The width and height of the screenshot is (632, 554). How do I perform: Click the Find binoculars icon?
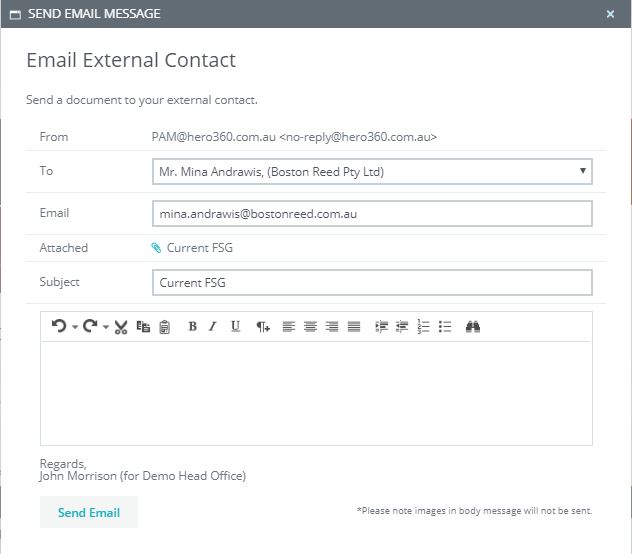pos(473,326)
